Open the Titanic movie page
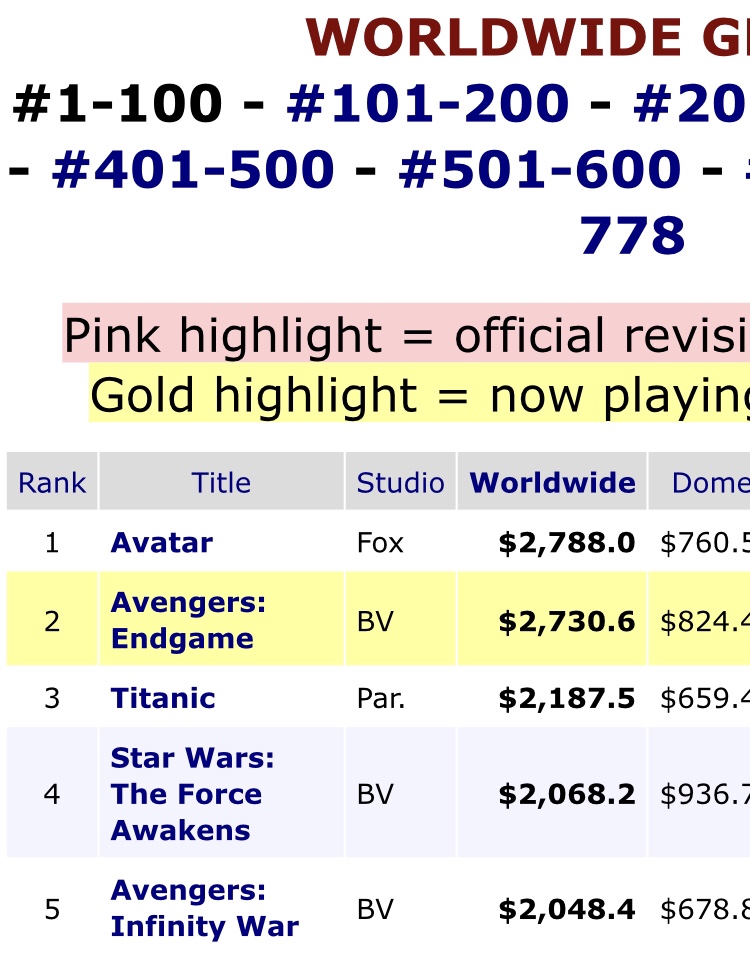Viewport: 750px width, 955px height. (x=163, y=697)
